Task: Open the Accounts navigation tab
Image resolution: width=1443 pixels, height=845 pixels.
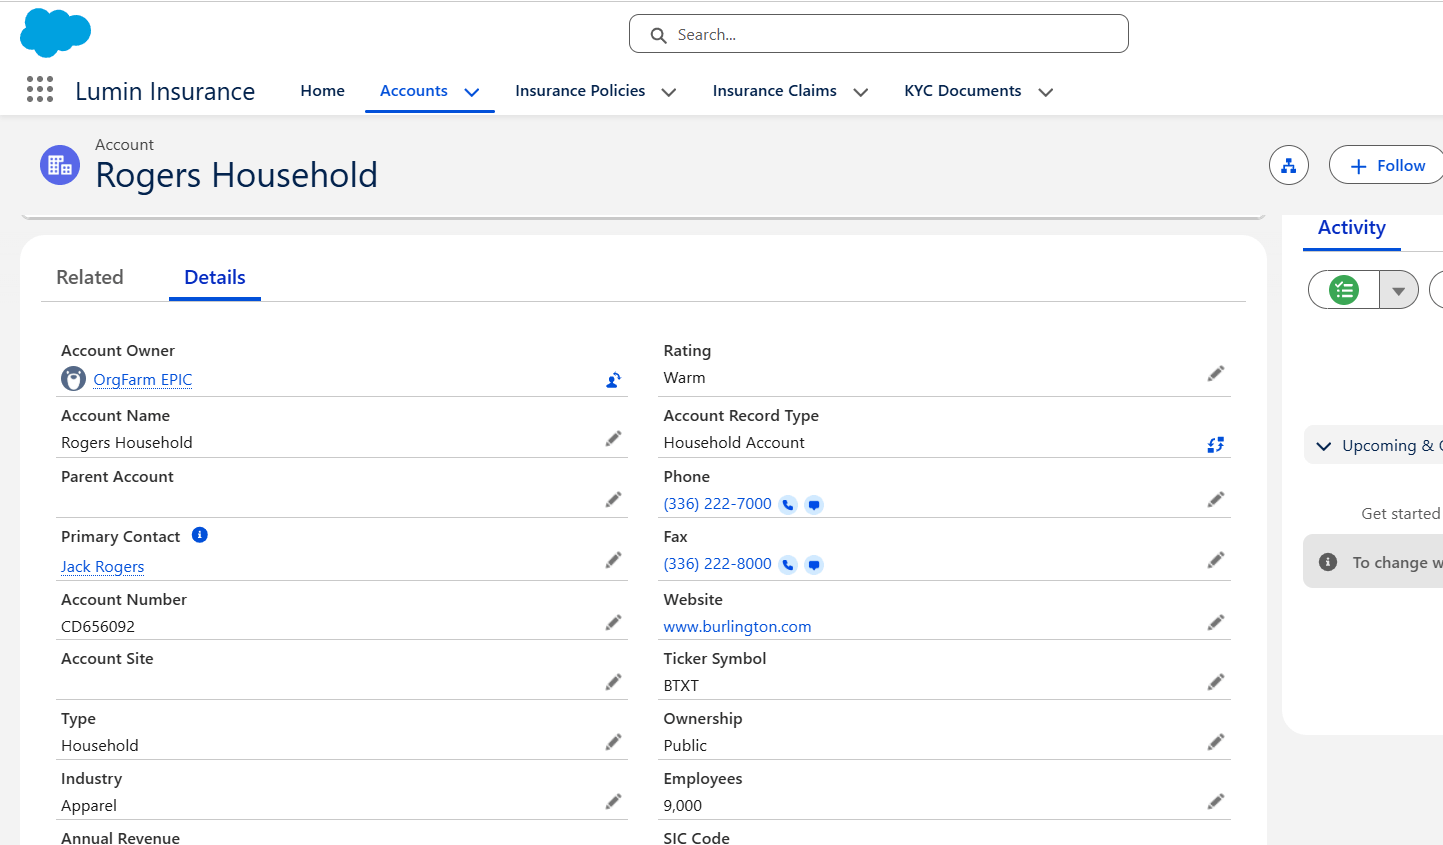Action: coord(414,91)
